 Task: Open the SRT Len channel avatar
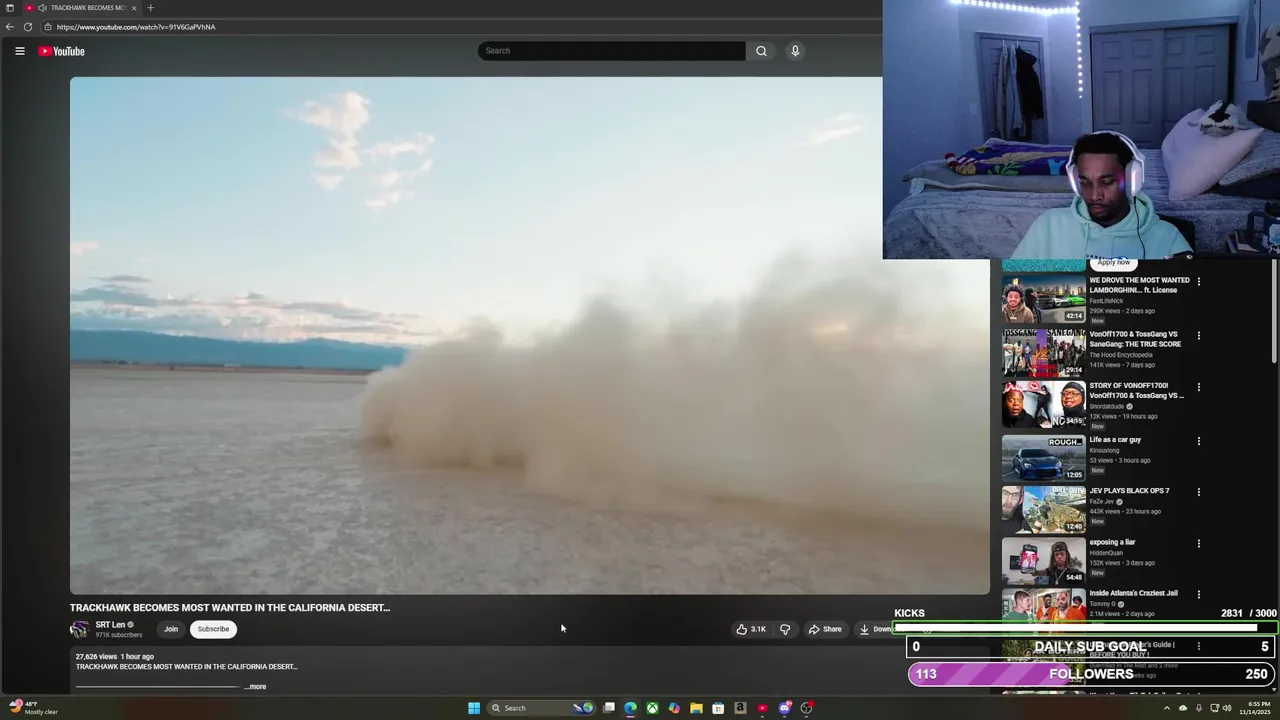point(79,629)
